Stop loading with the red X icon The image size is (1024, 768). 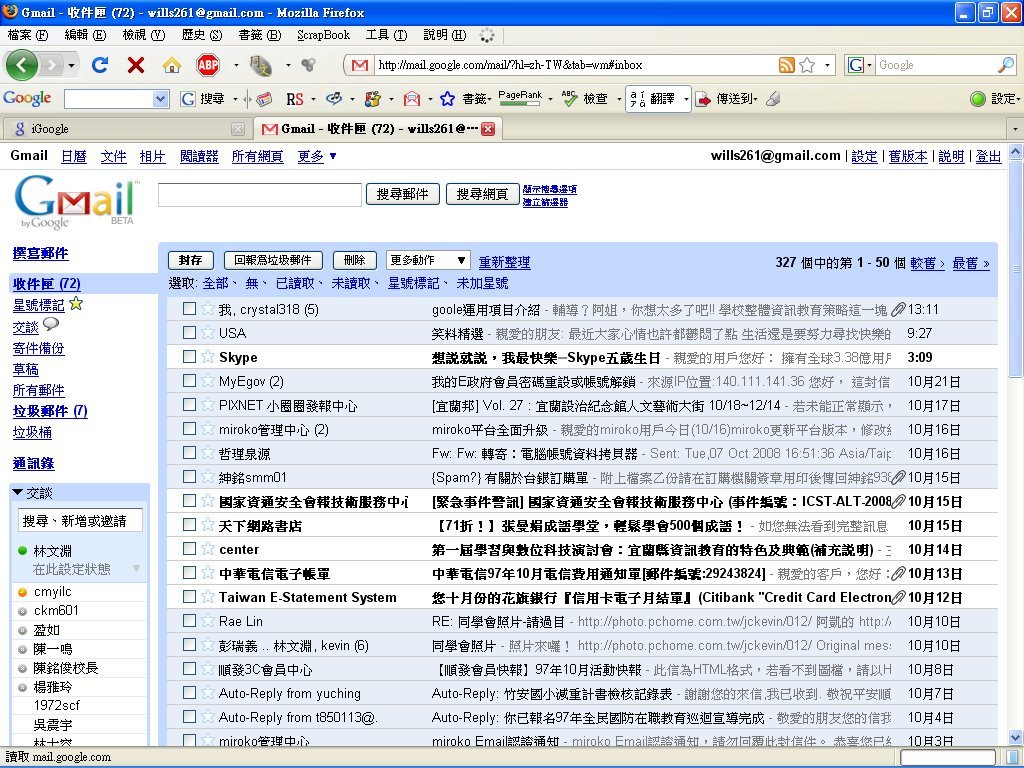coord(136,65)
